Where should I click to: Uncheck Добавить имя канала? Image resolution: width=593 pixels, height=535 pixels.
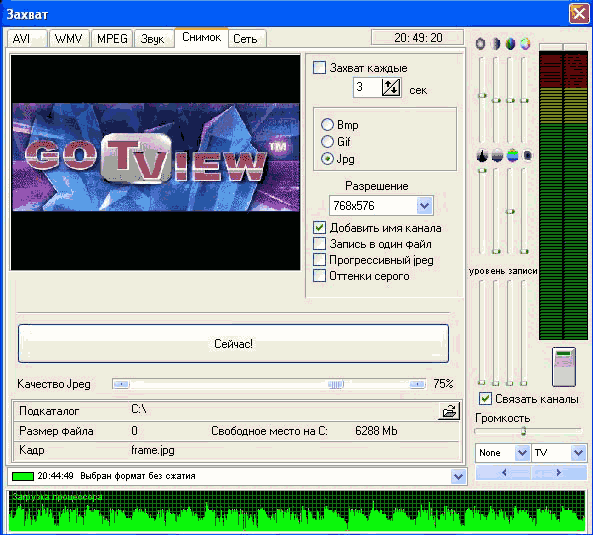[x=319, y=228]
